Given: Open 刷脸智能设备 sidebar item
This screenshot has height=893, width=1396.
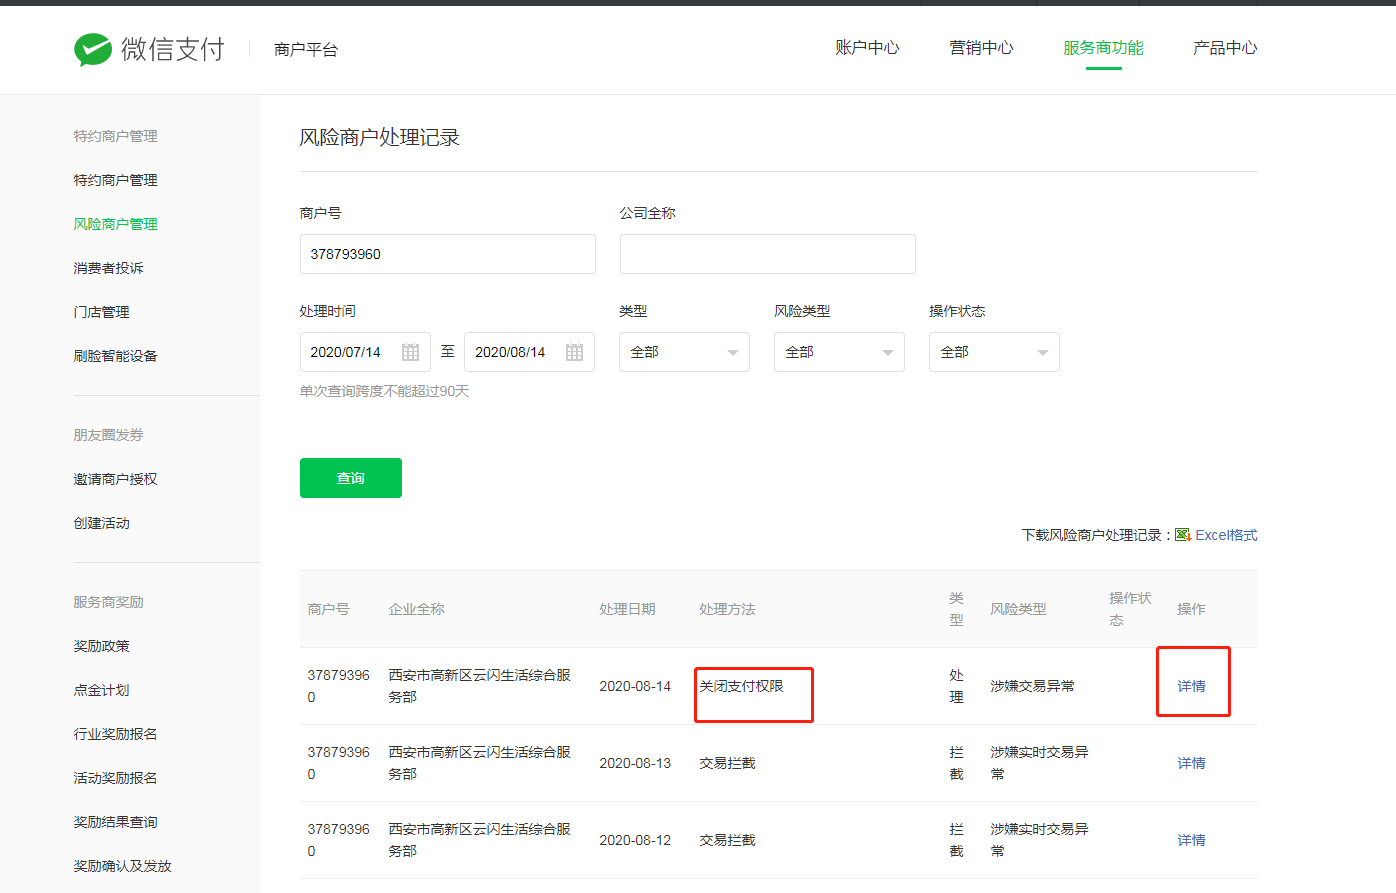Looking at the screenshot, I should tap(115, 356).
